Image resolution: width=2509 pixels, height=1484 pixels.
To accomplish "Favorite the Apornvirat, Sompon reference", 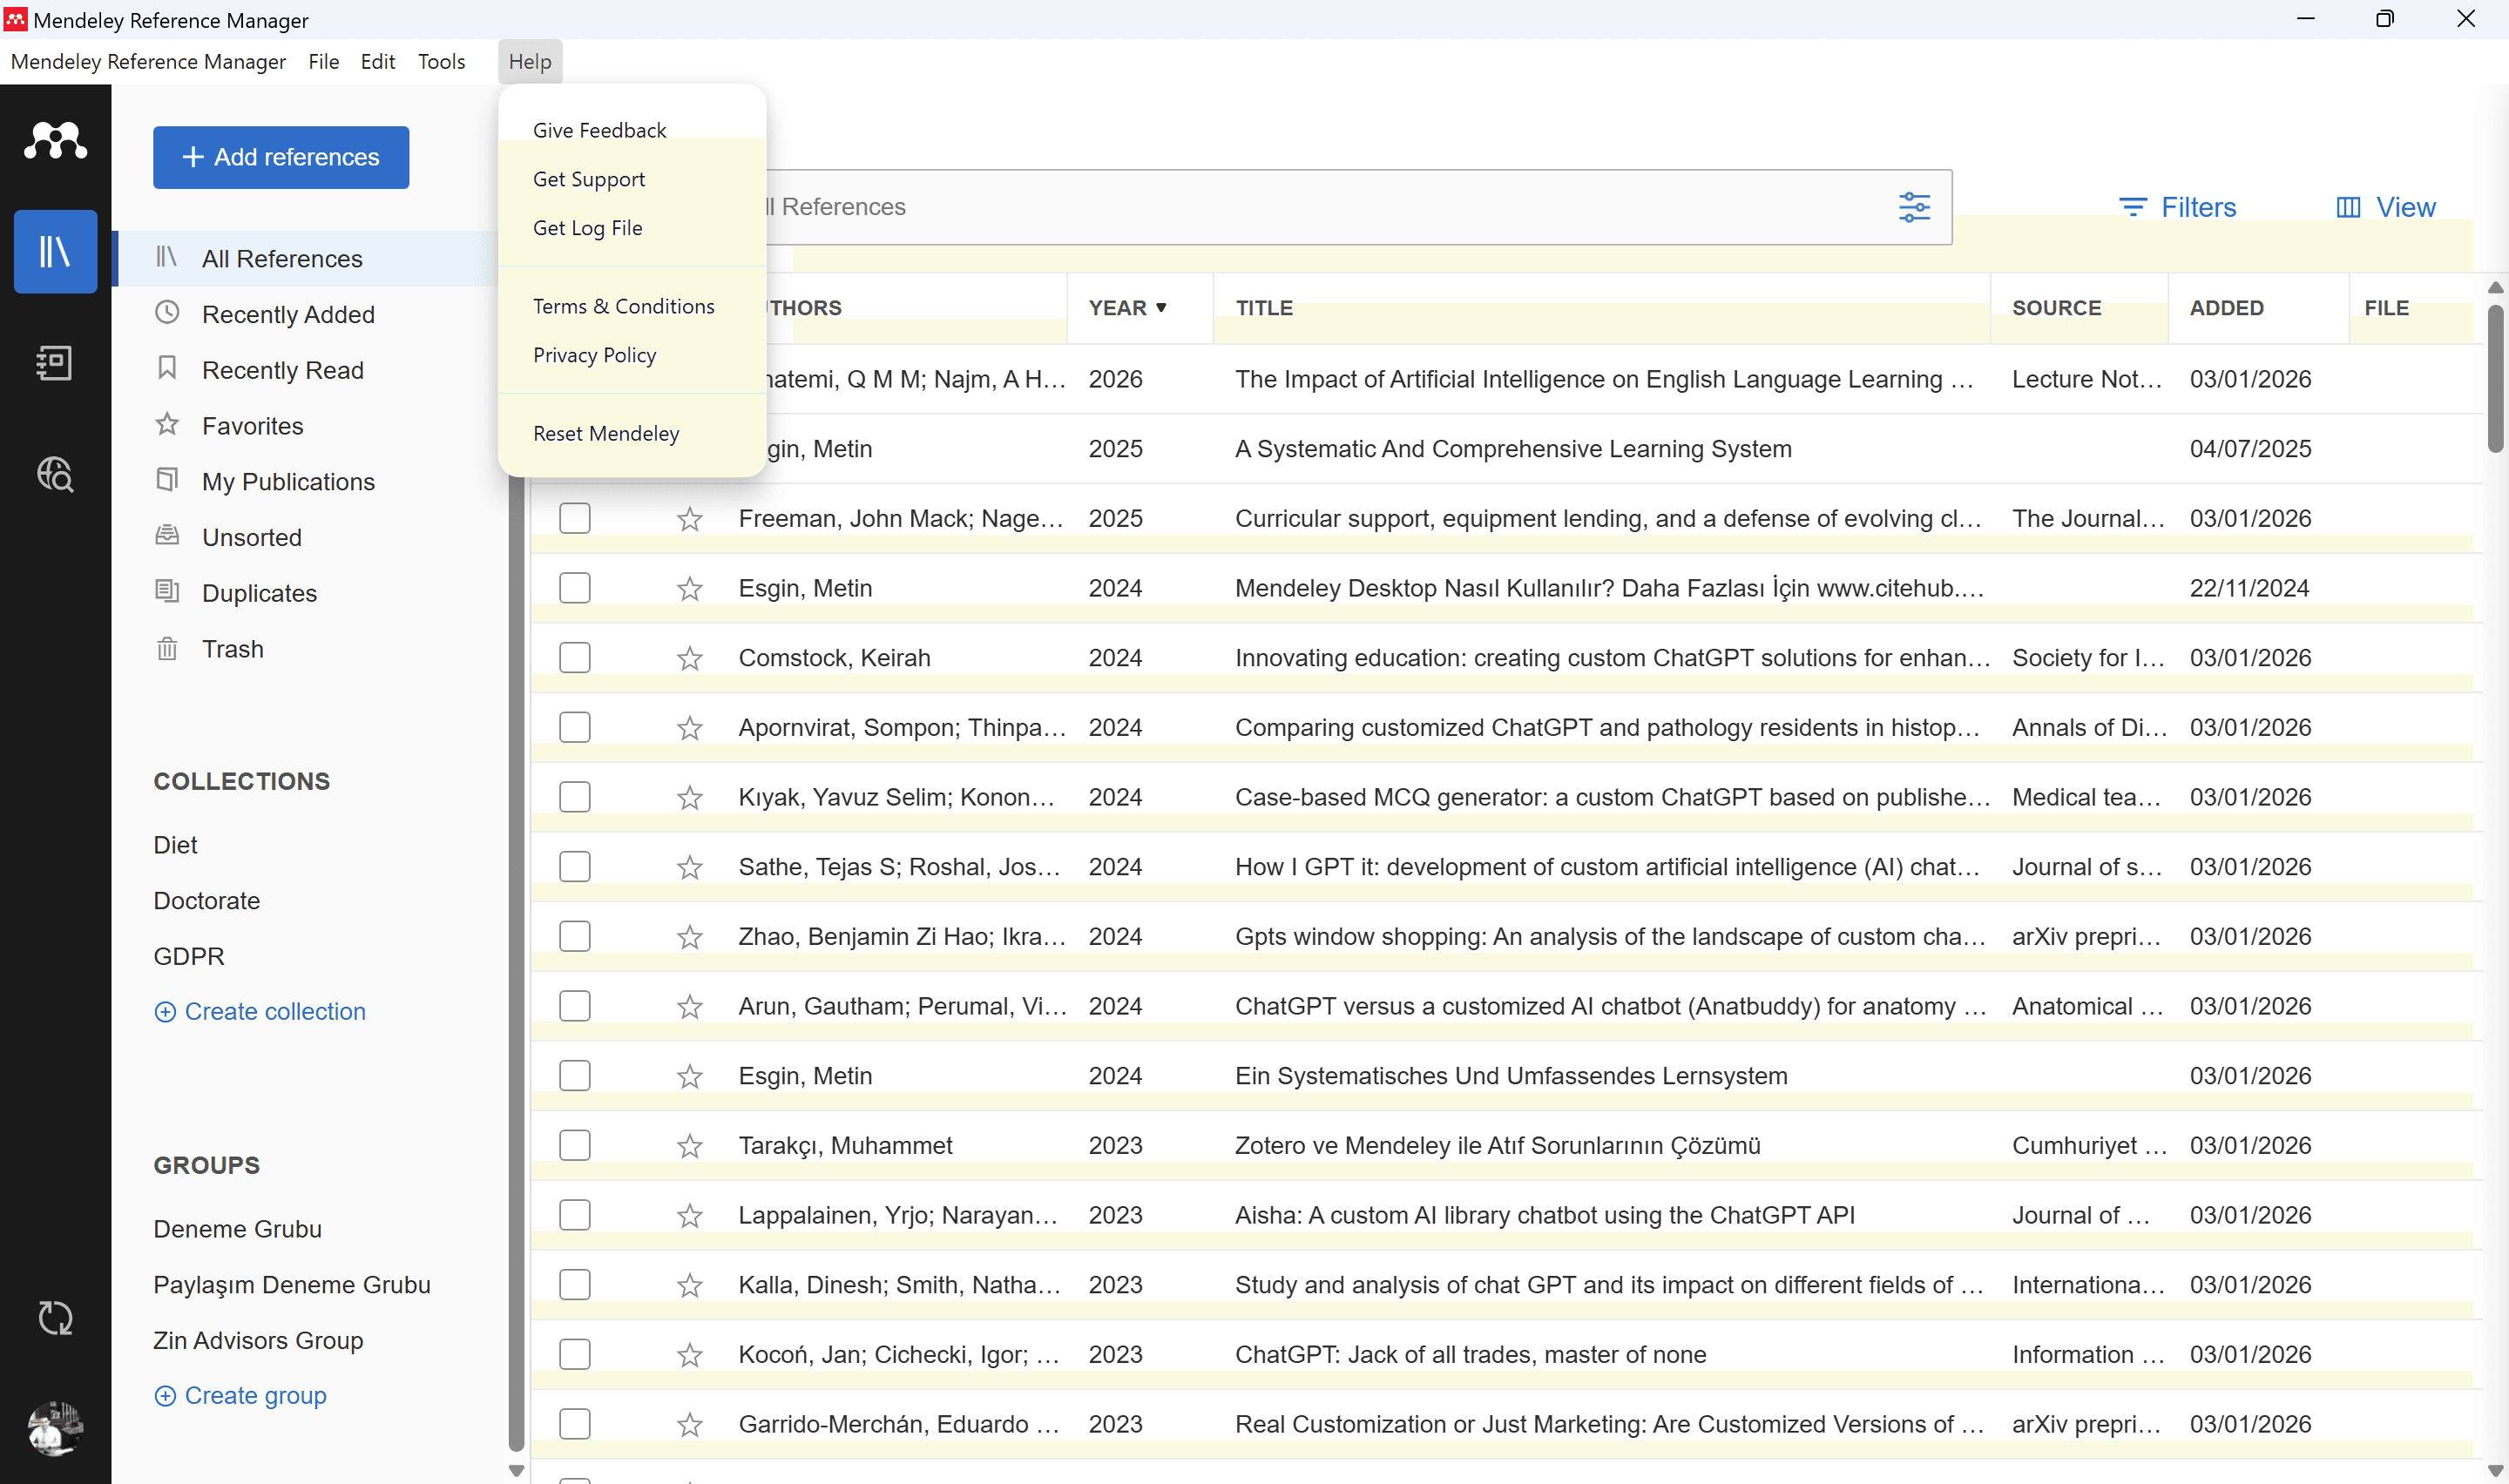I will tap(689, 728).
